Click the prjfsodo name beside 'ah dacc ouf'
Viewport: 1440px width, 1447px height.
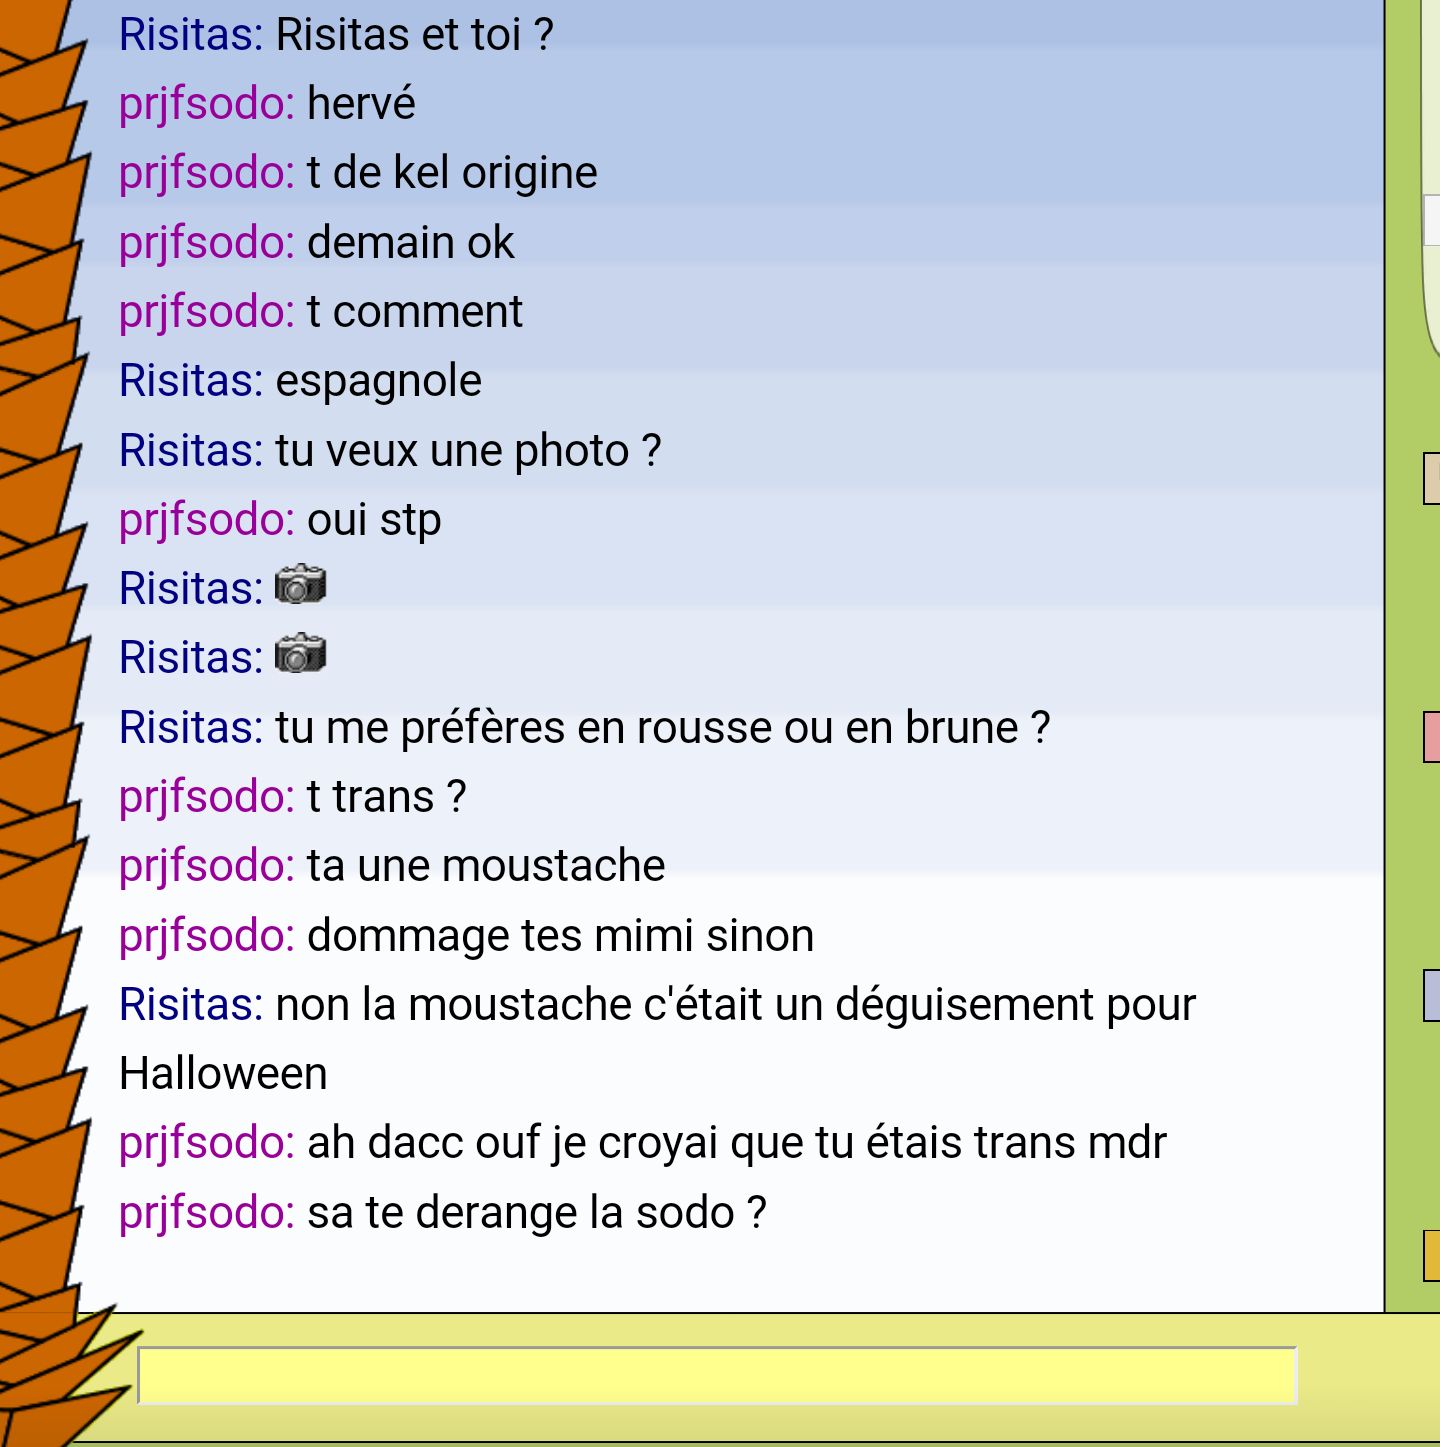click(x=207, y=1143)
